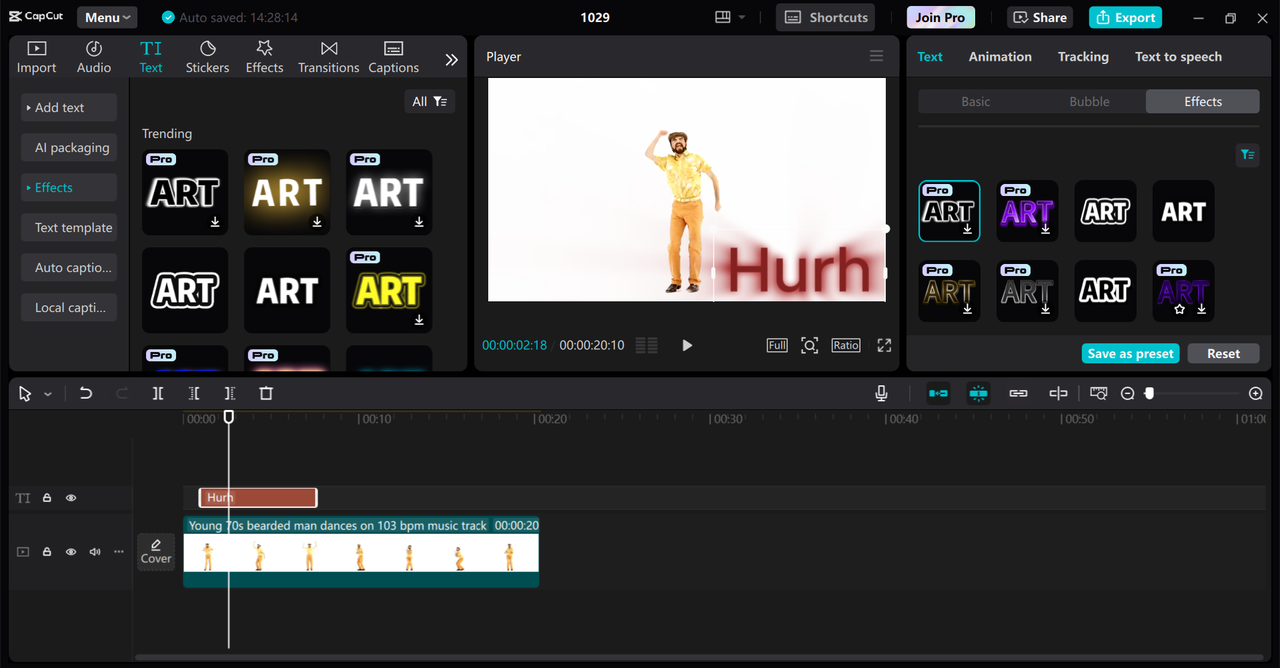Click the microphone record voiceover icon
The width and height of the screenshot is (1280, 668).
pos(881,394)
